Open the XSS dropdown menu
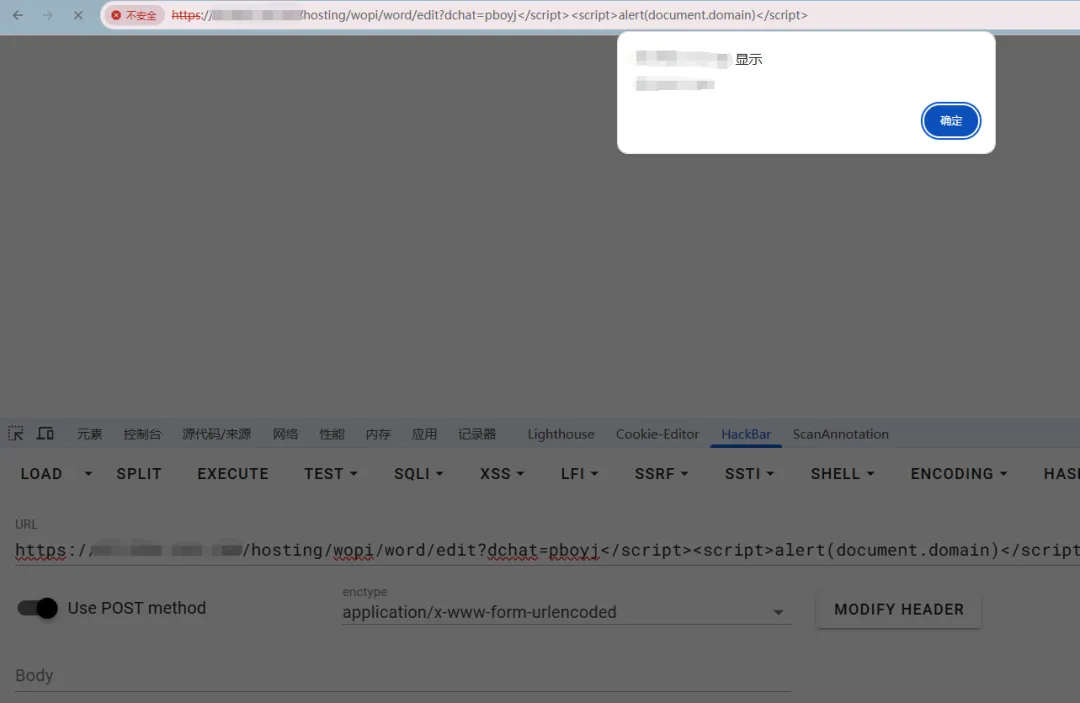Viewport: 1080px width, 703px height. [502, 474]
